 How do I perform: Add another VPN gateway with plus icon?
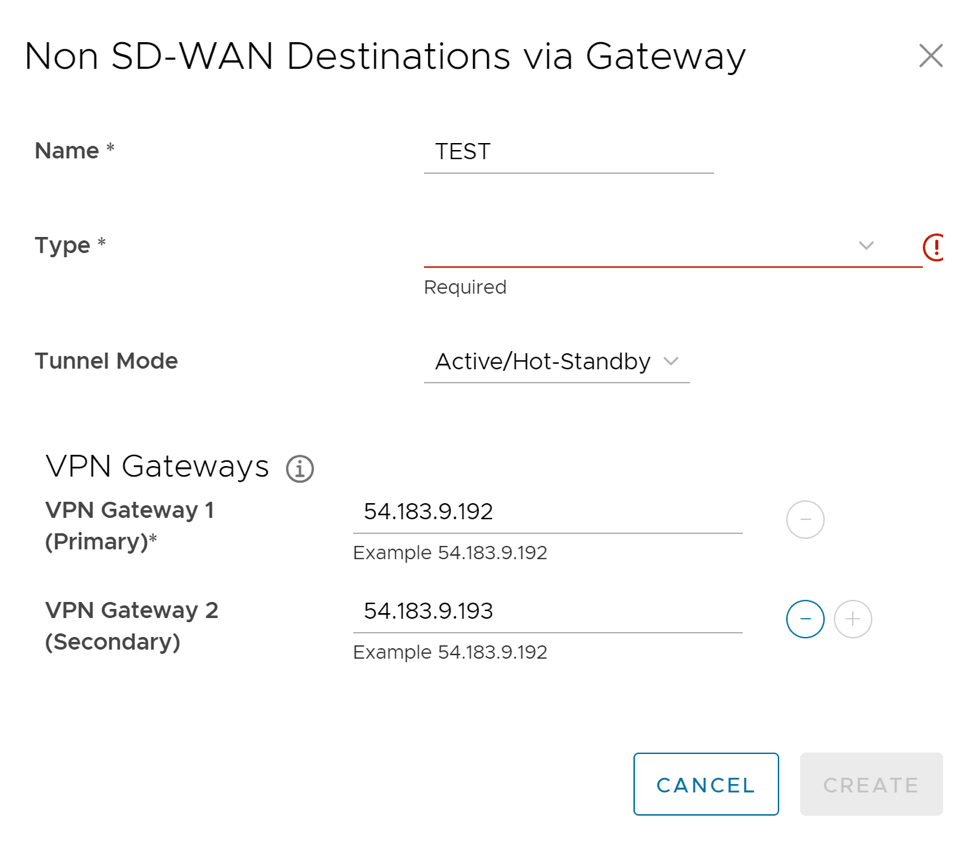tap(853, 620)
